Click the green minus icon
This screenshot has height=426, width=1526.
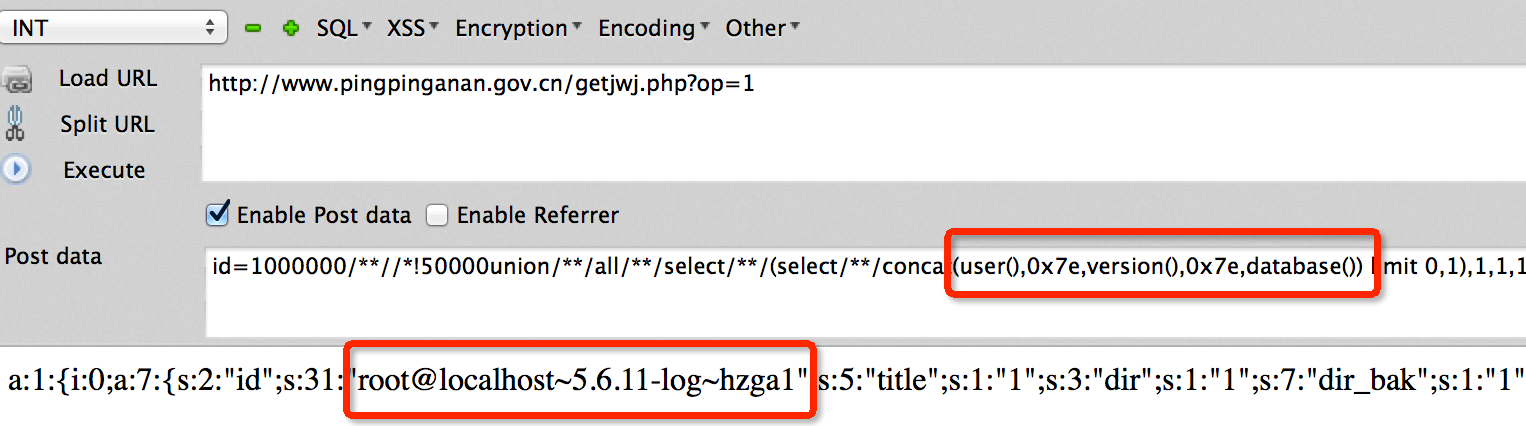[x=253, y=29]
